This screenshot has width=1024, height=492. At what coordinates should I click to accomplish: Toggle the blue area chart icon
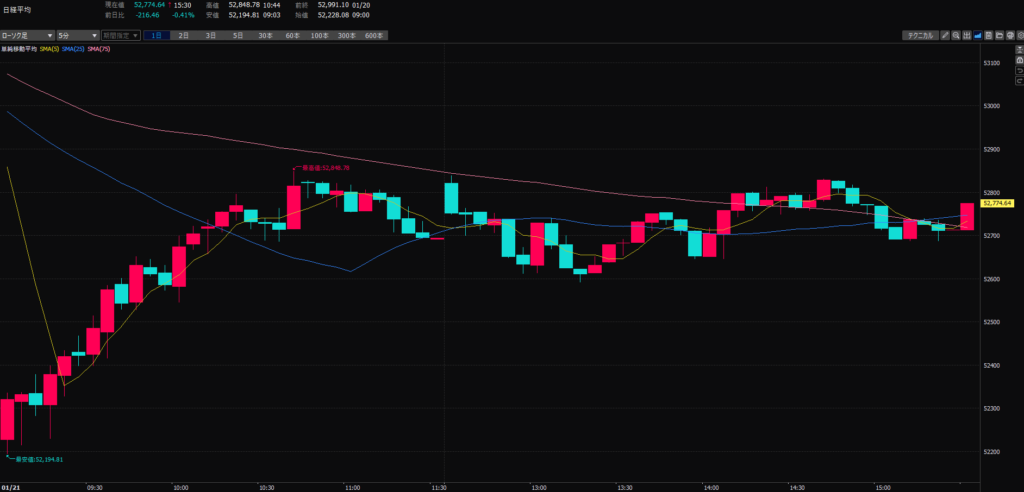click(x=979, y=35)
